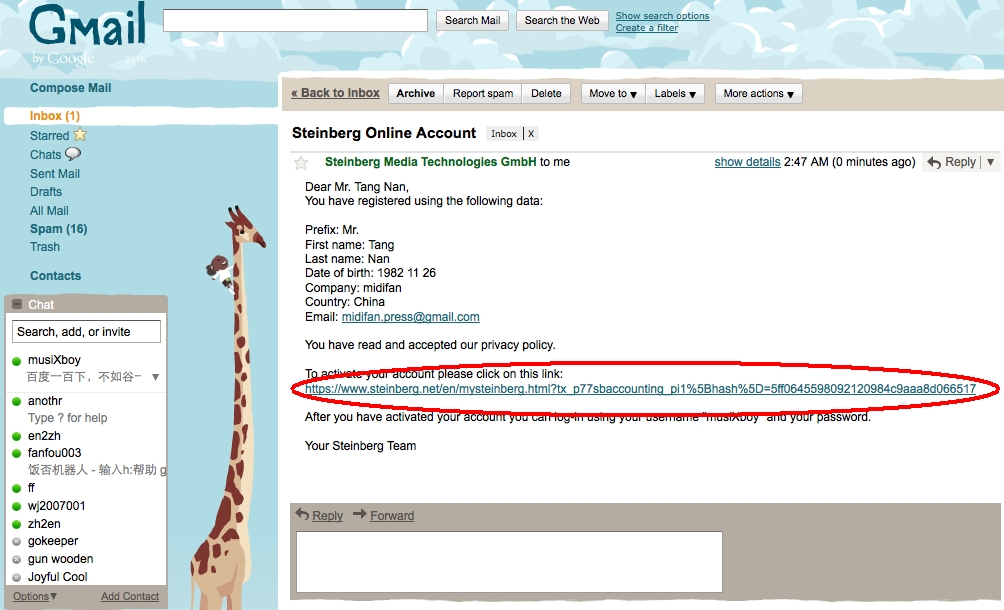Click the Search the Web button
The image size is (1004, 610).
562,20
